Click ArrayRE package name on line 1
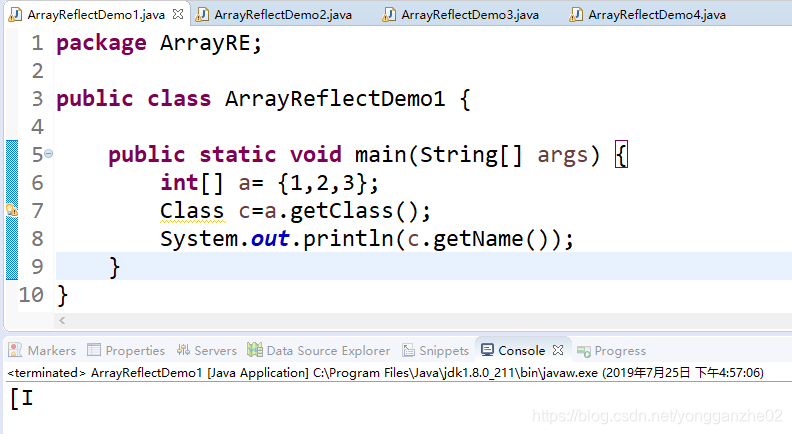 point(205,43)
